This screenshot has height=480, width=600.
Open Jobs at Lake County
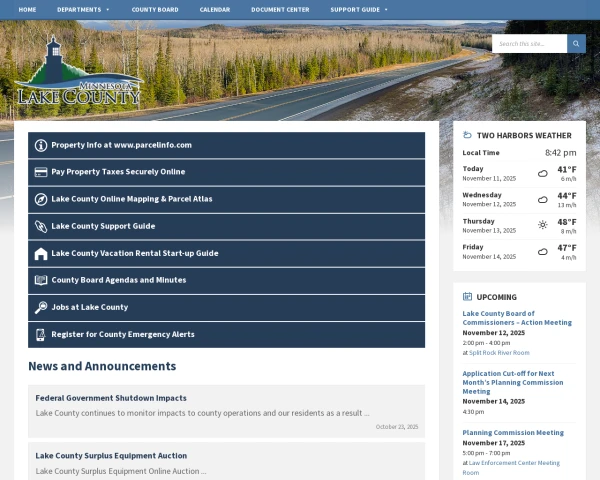tap(227, 308)
